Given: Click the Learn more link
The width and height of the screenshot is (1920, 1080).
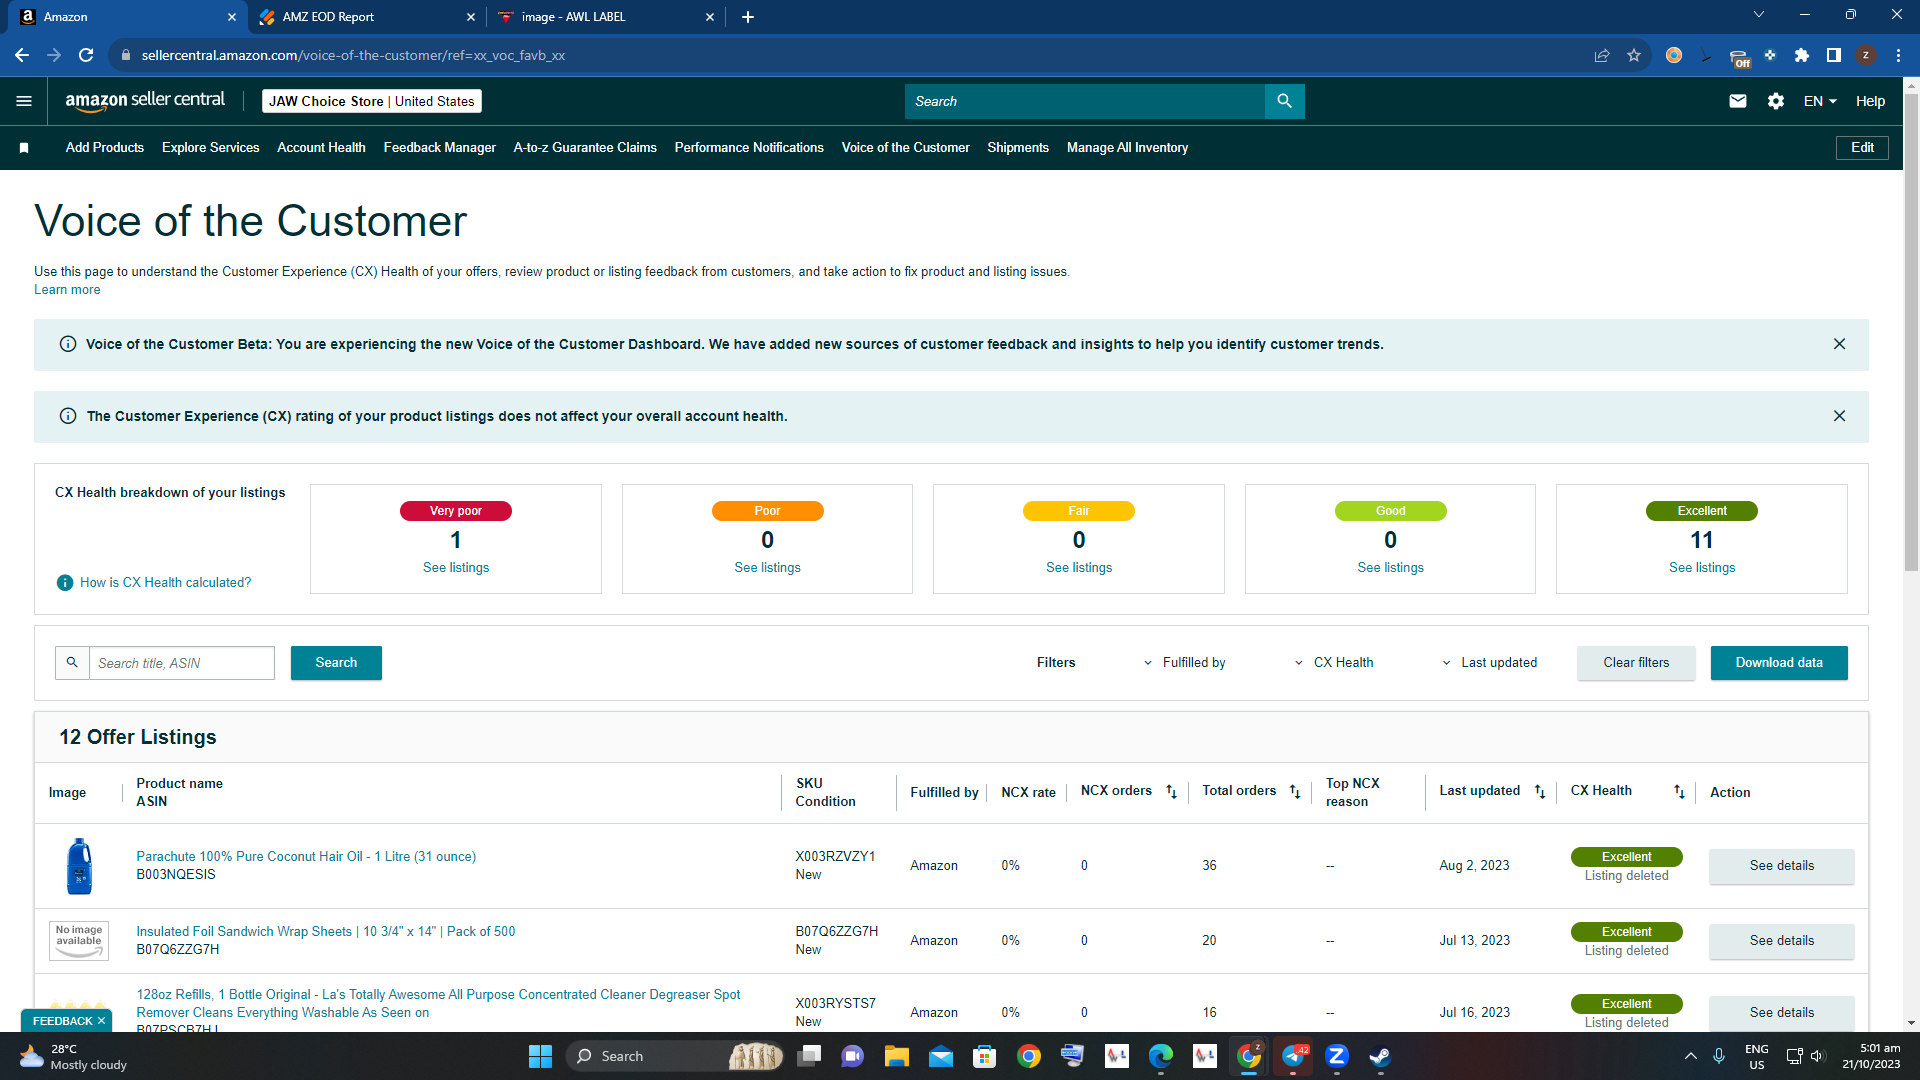Looking at the screenshot, I should tap(67, 290).
